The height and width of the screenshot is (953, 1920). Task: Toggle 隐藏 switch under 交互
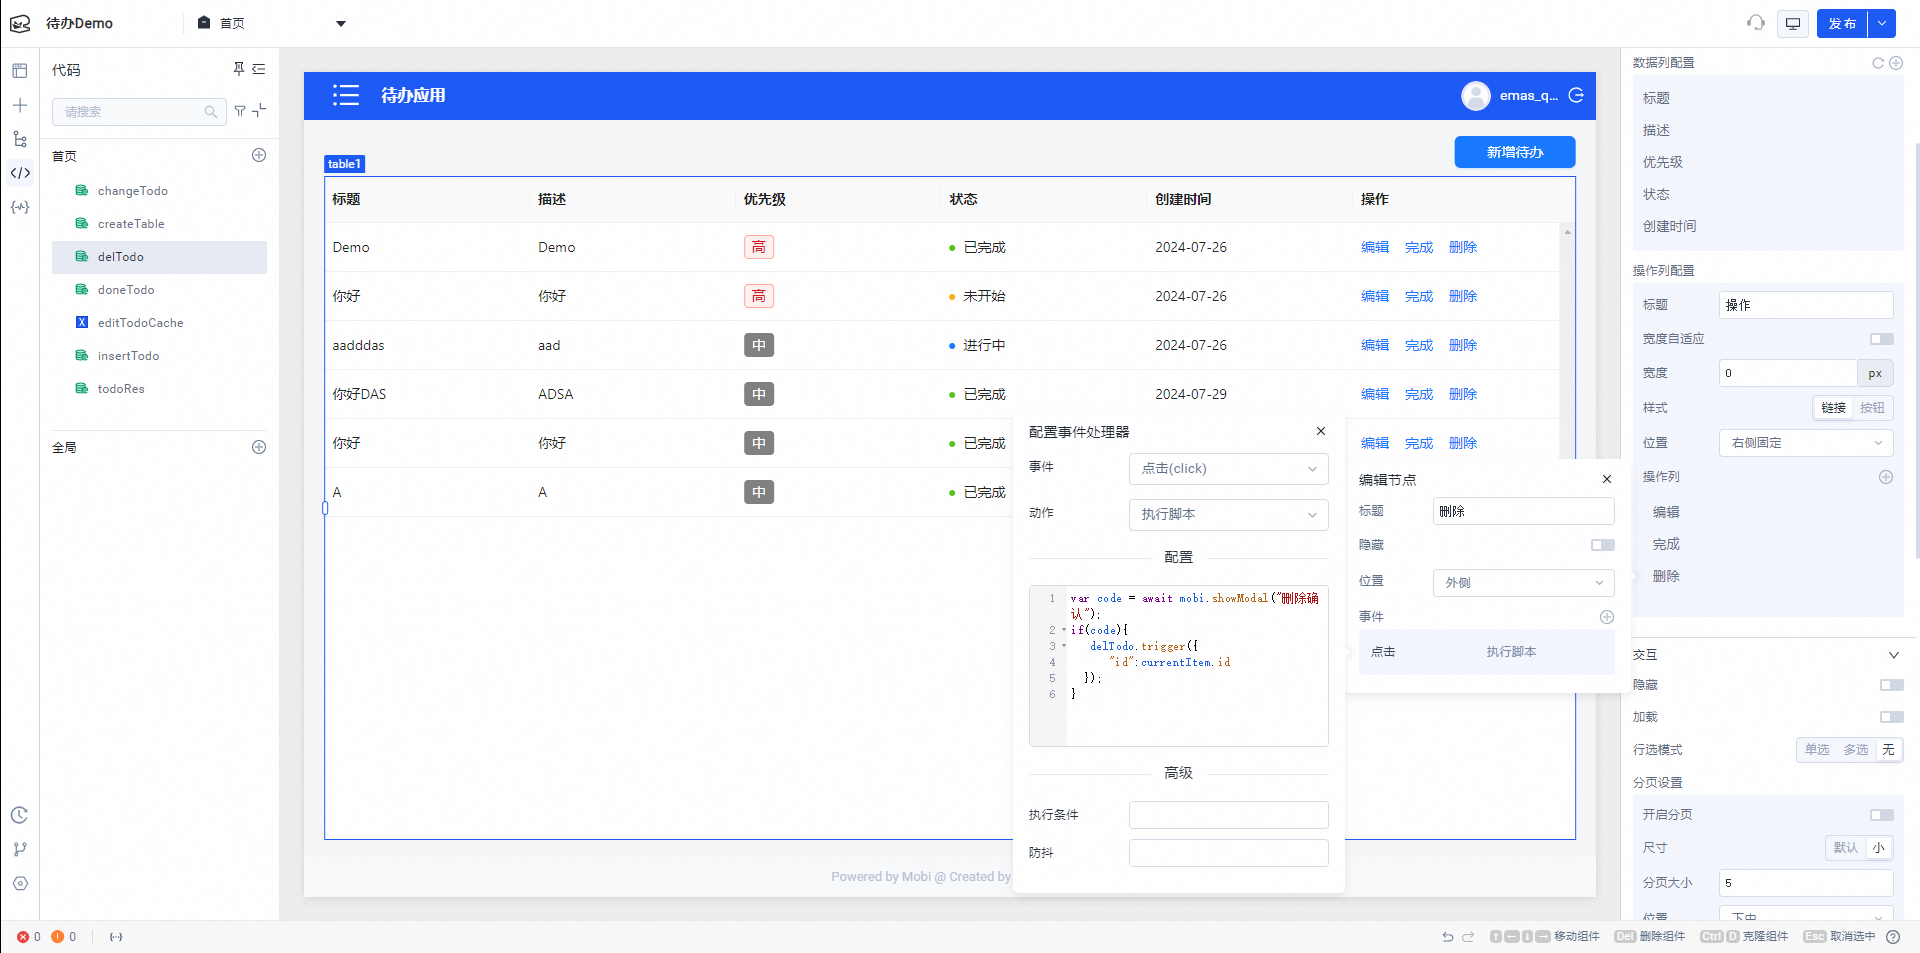[x=1892, y=685]
